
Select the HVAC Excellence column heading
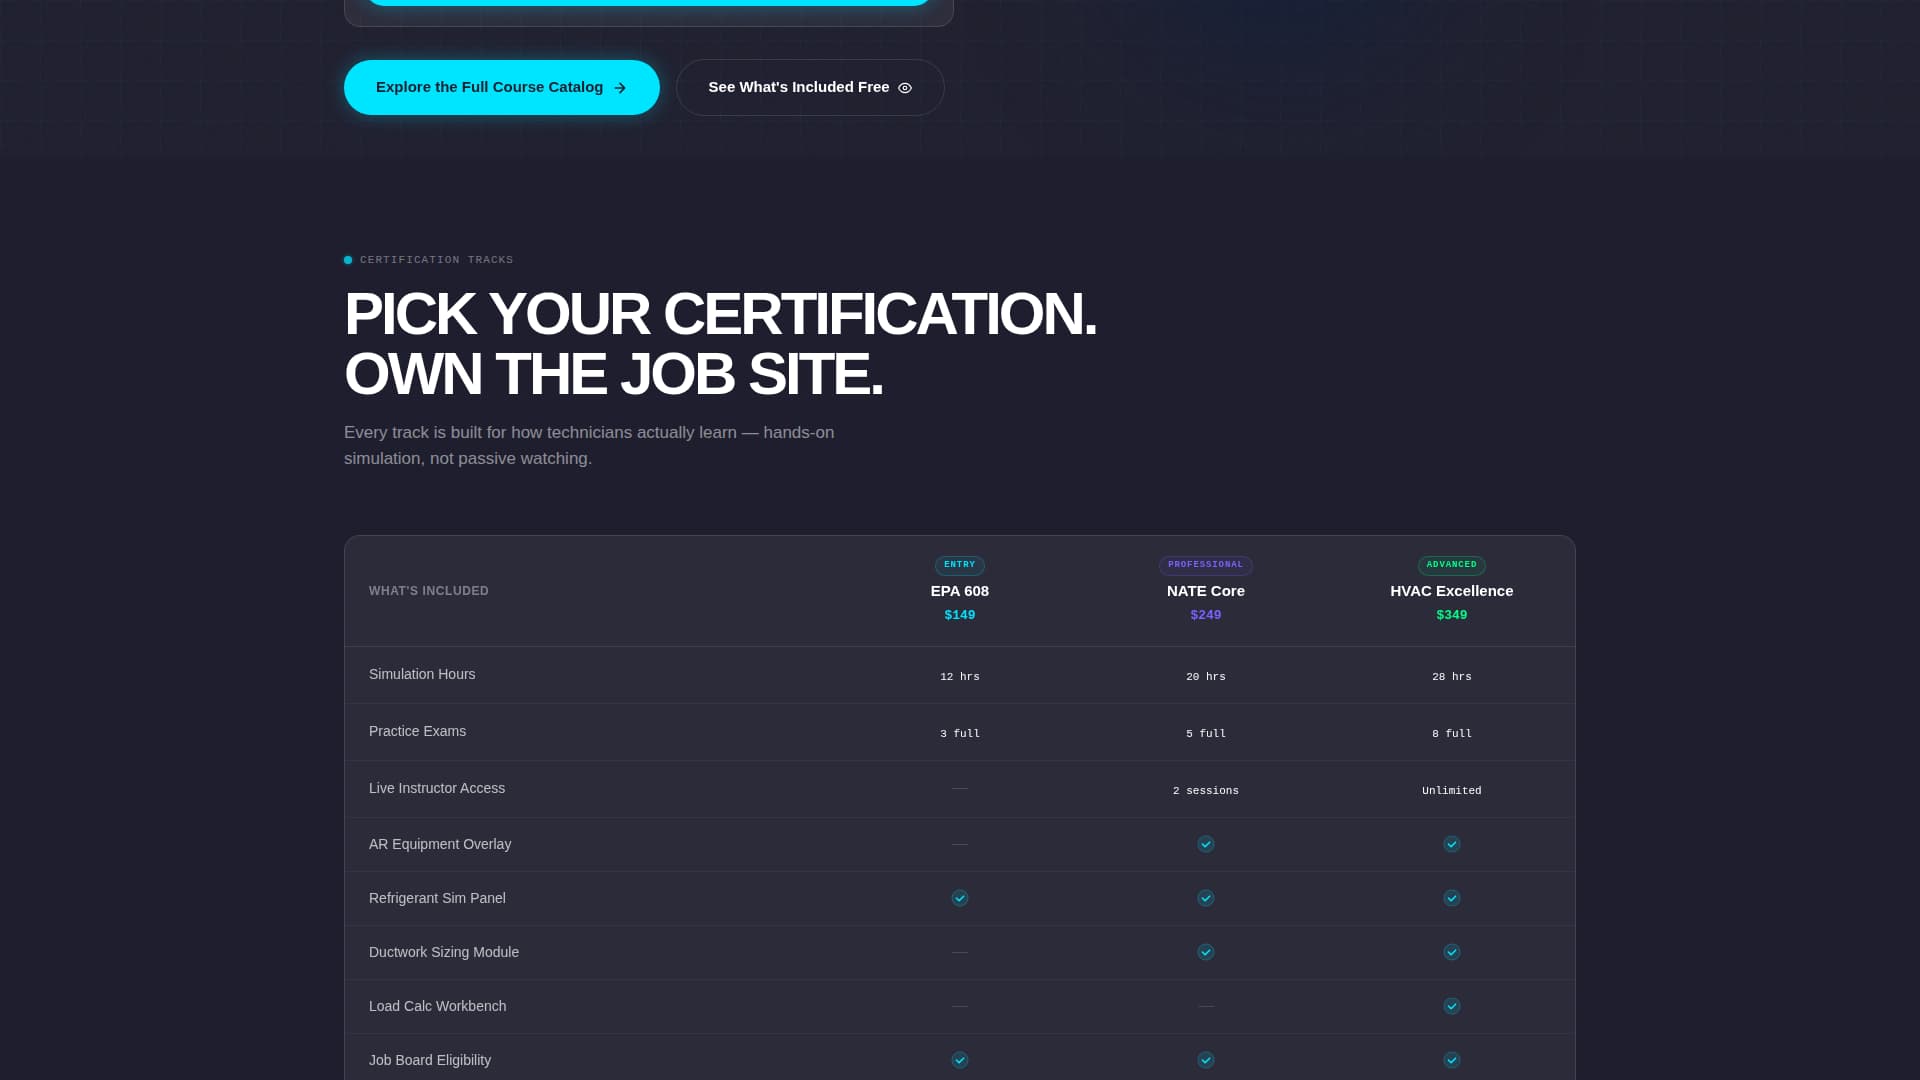[x=1451, y=591]
